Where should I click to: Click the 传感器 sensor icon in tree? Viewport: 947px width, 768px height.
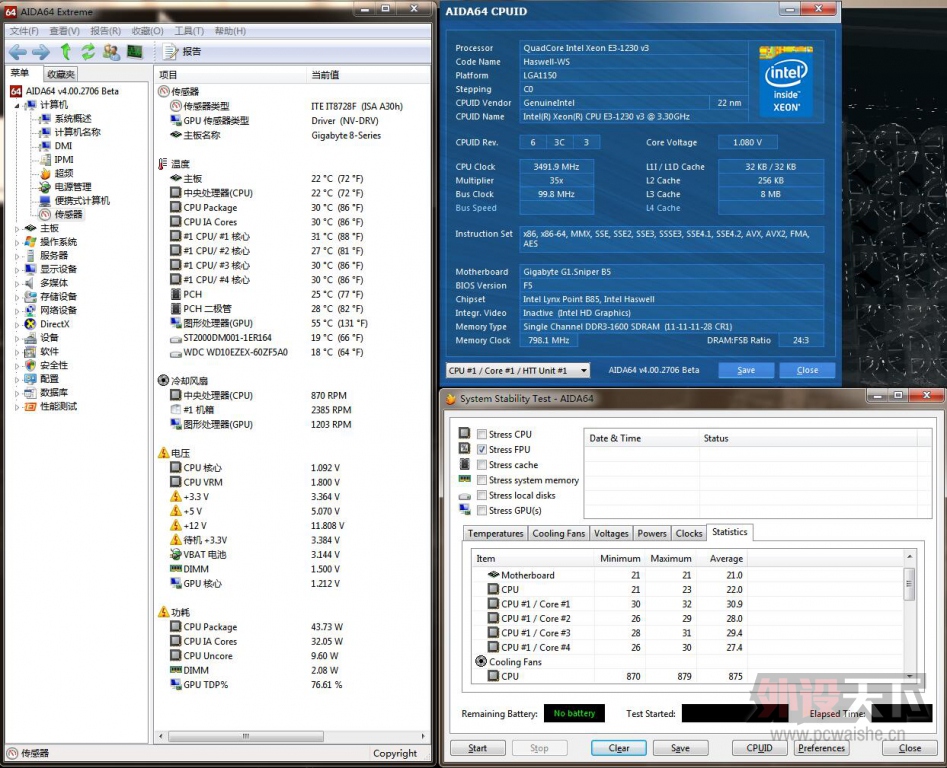pos(45,214)
